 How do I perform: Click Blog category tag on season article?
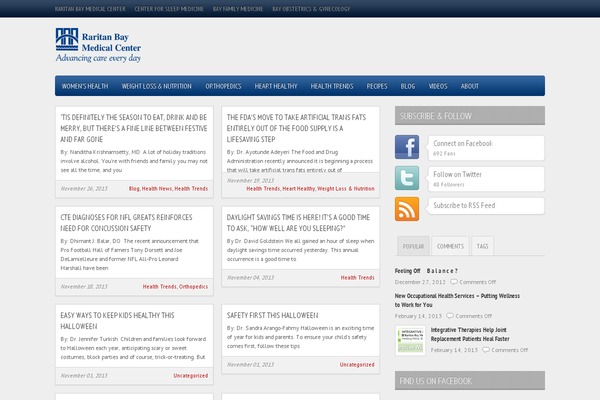(x=134, y=189)
